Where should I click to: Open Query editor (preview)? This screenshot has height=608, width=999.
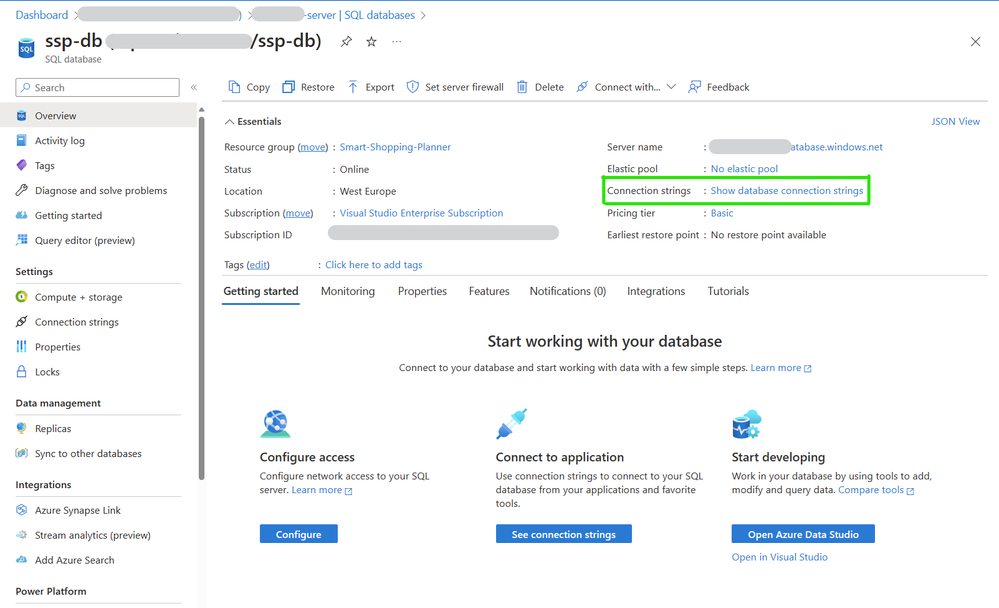[85, 240]
